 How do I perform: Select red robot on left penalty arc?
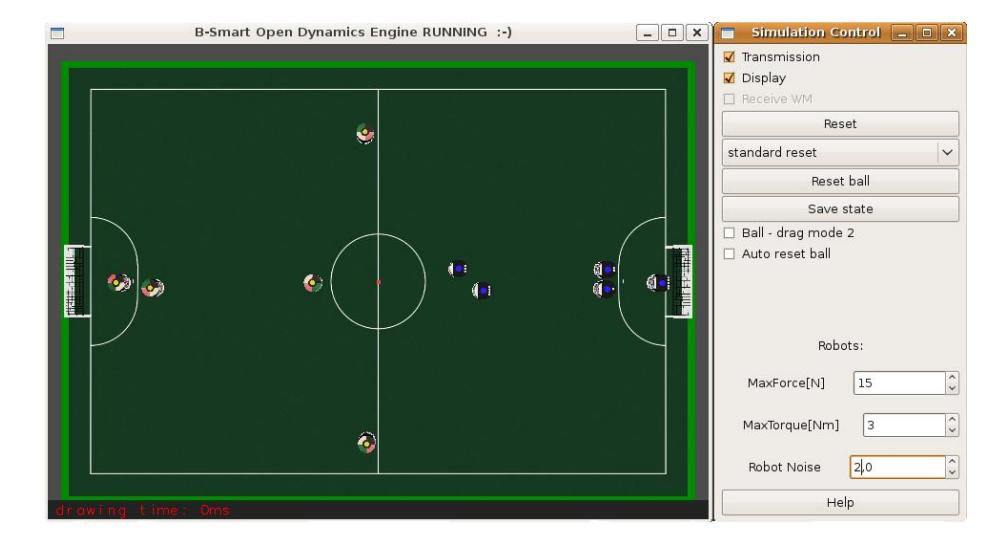pyautogui.click(x=152, y=288)
